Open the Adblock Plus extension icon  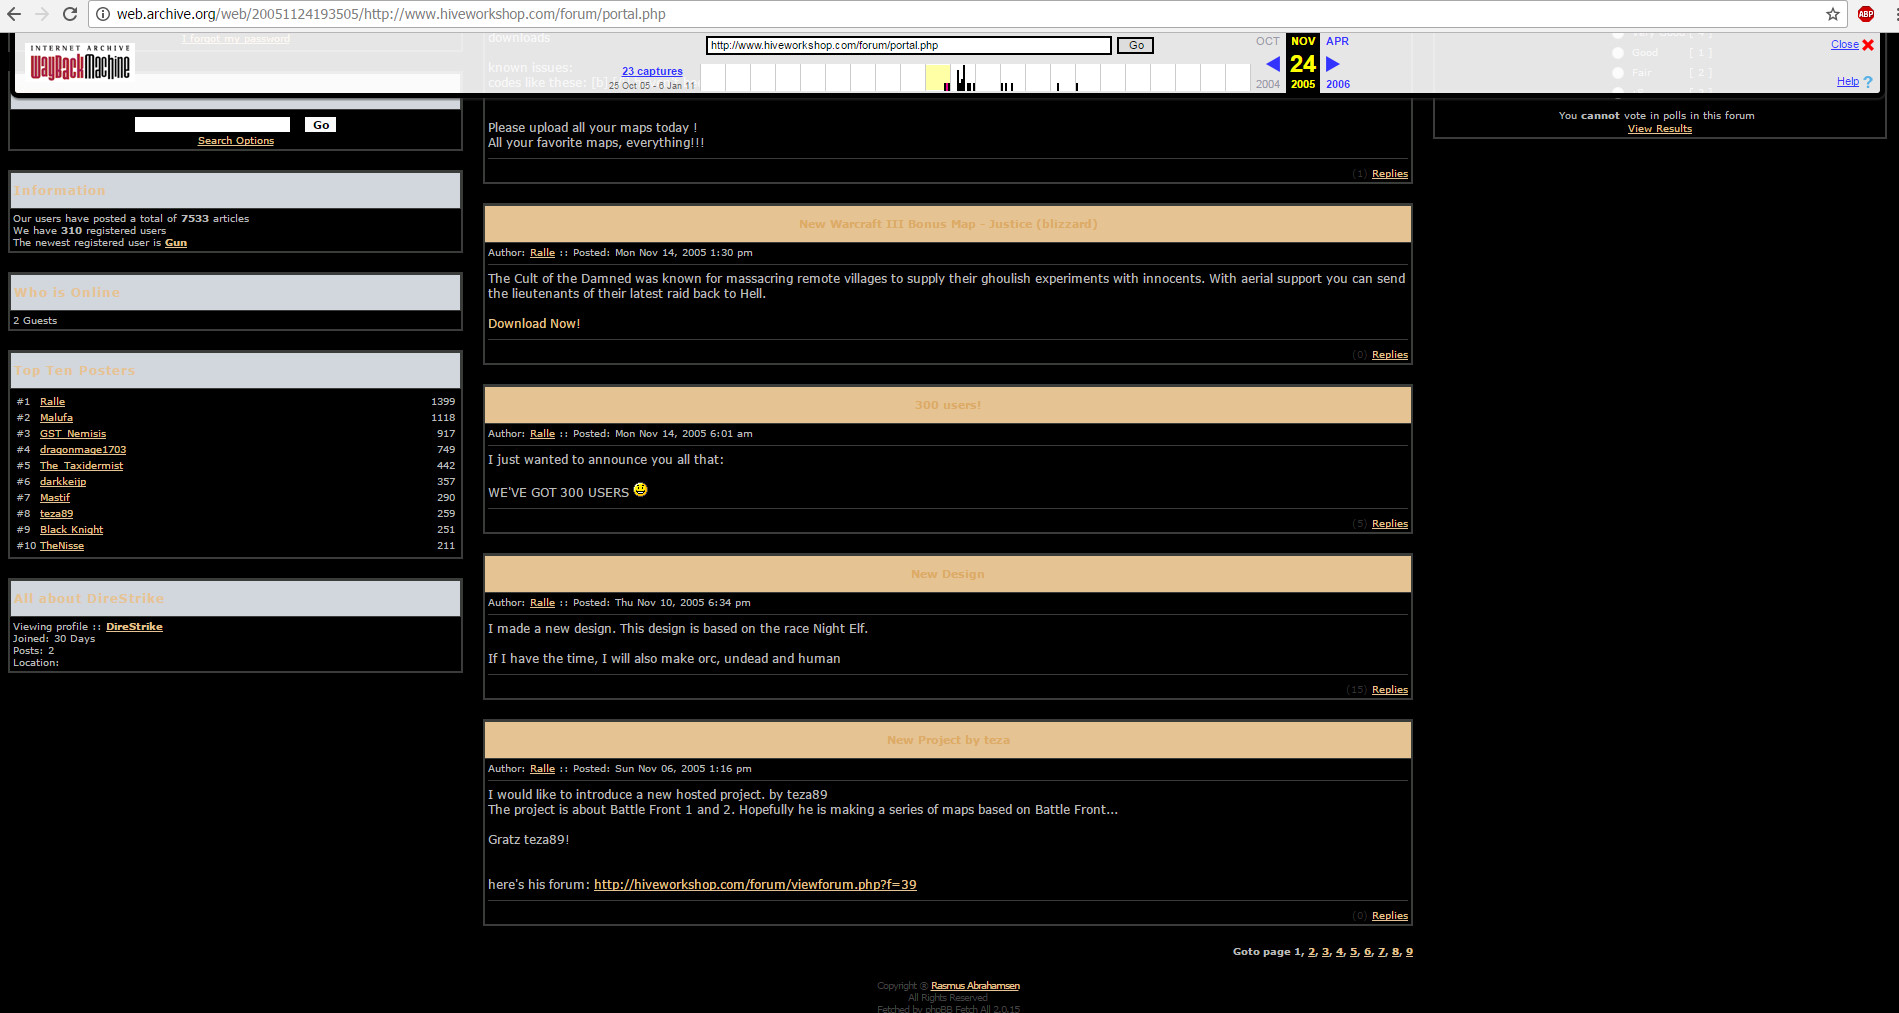[1865, 14]
